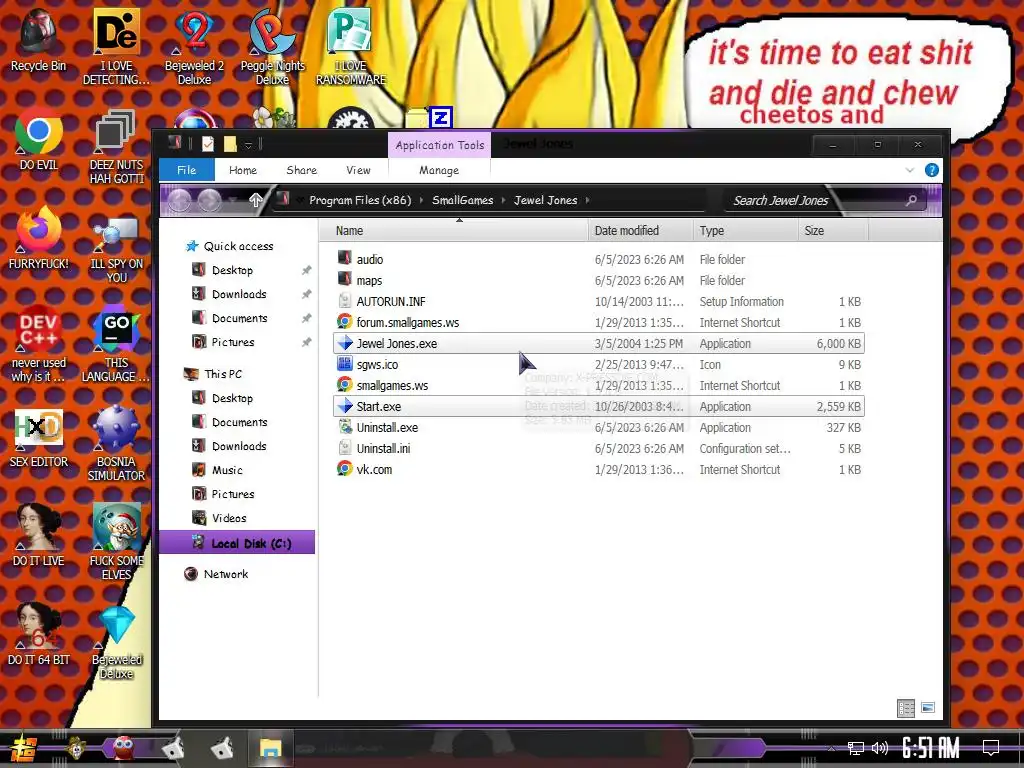Open the network tray icon
Image resolution: width=1024 pixels, height=768 pixels.
point(856,748)
